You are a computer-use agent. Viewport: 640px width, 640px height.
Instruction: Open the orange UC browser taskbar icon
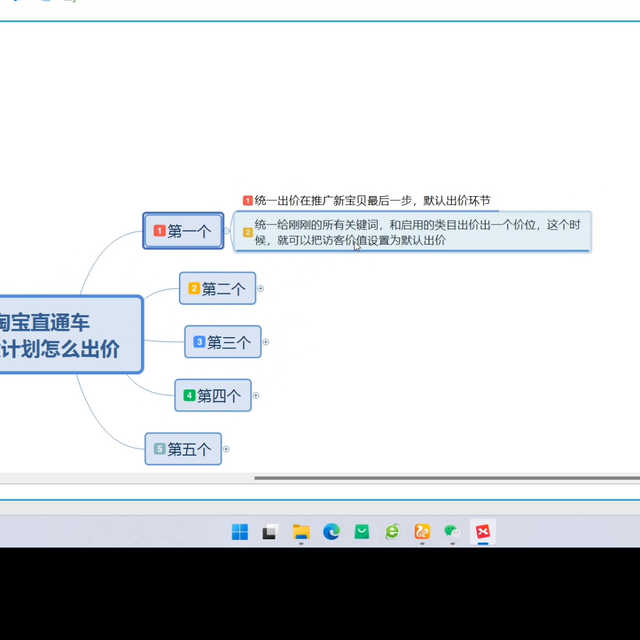click(422, 532)
